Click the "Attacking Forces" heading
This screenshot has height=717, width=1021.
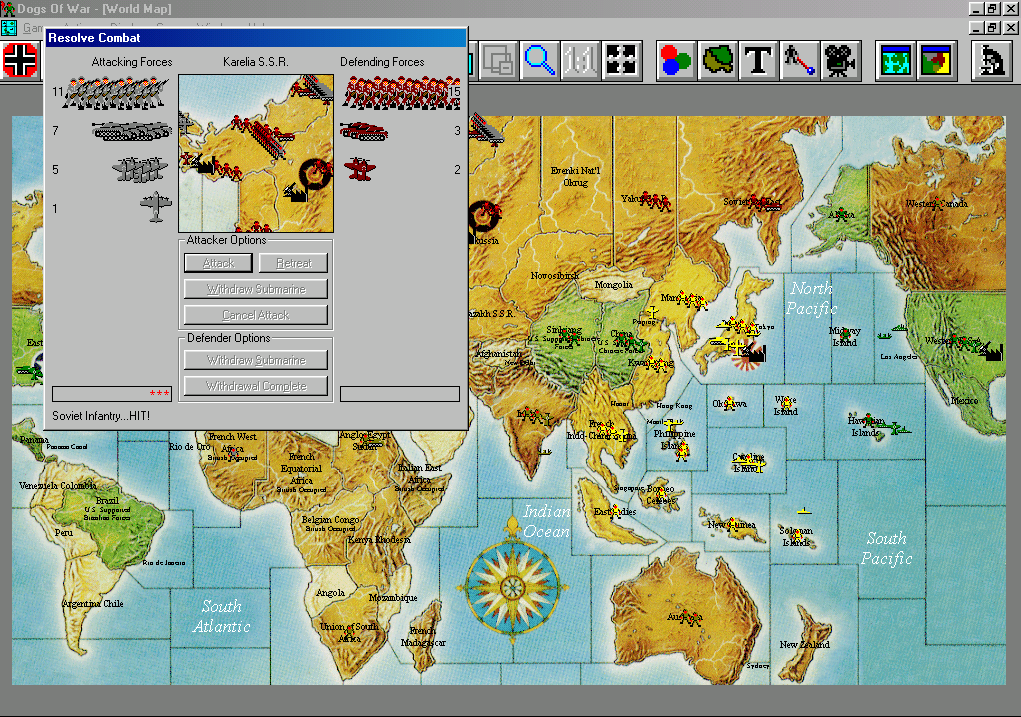pyautogui.click(x=132, y=62)
